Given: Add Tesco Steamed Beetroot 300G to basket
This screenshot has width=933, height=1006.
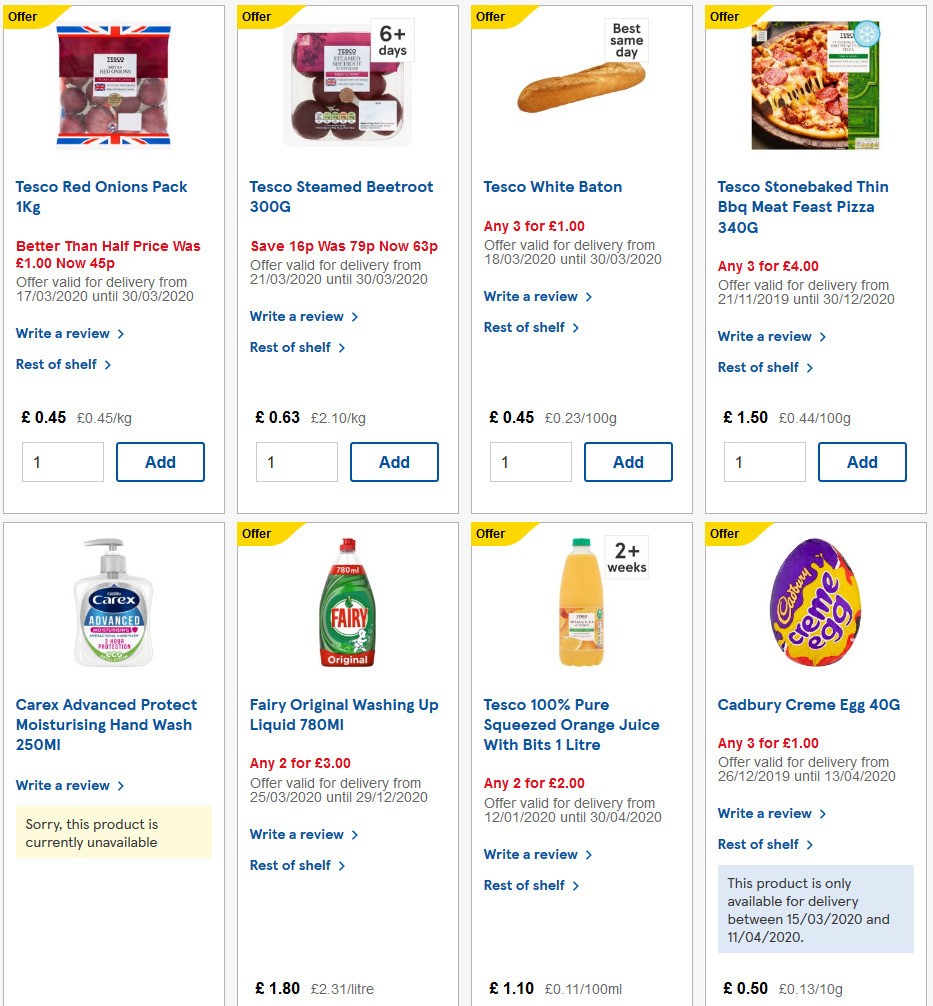Looking at the screenshot, I should point(394,462).
